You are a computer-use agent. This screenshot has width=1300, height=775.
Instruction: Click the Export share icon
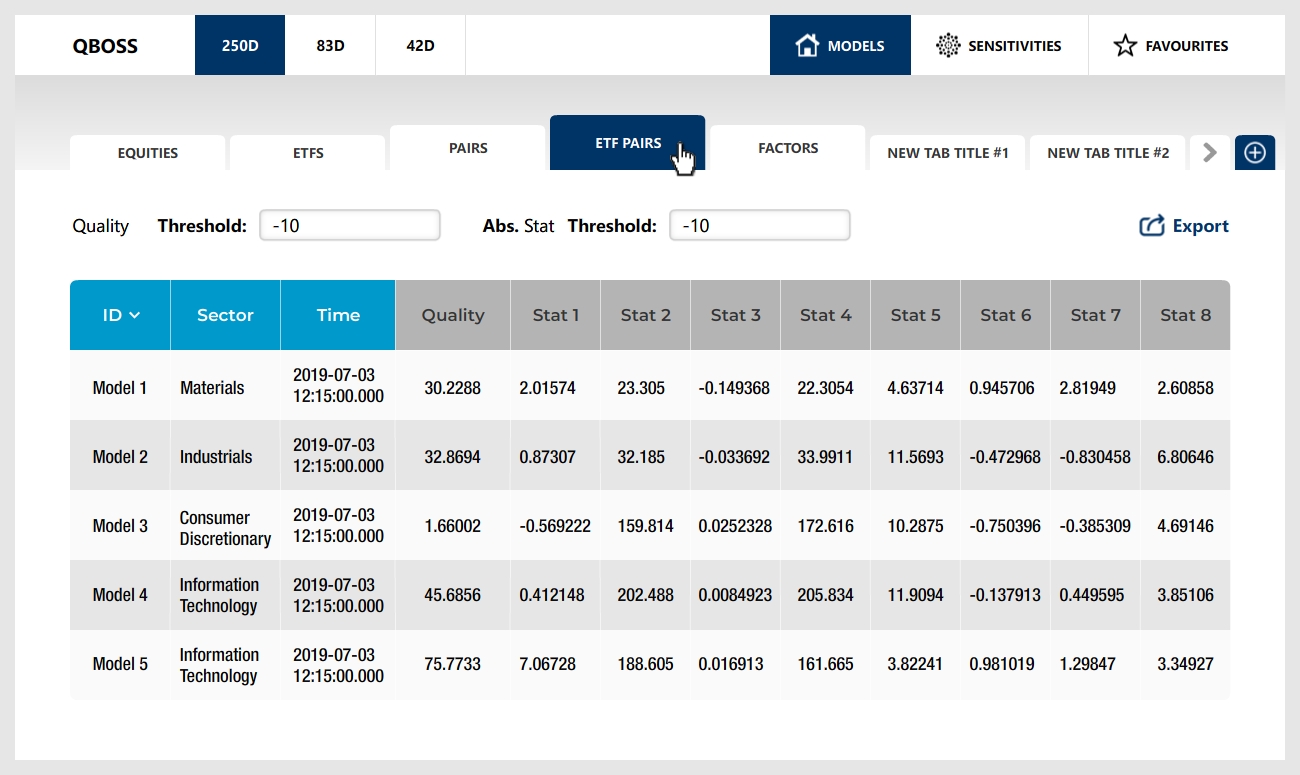(1152, 226)
